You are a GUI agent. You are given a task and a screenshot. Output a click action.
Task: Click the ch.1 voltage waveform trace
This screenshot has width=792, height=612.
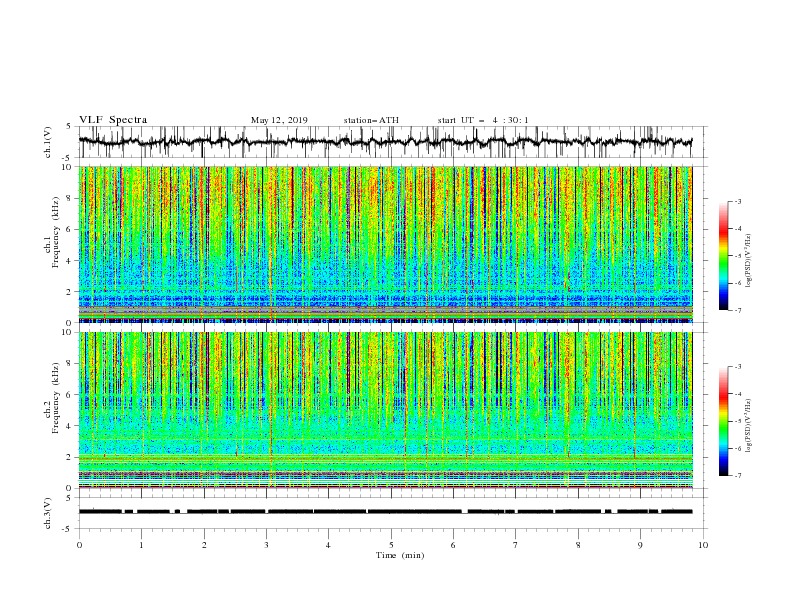385,141
